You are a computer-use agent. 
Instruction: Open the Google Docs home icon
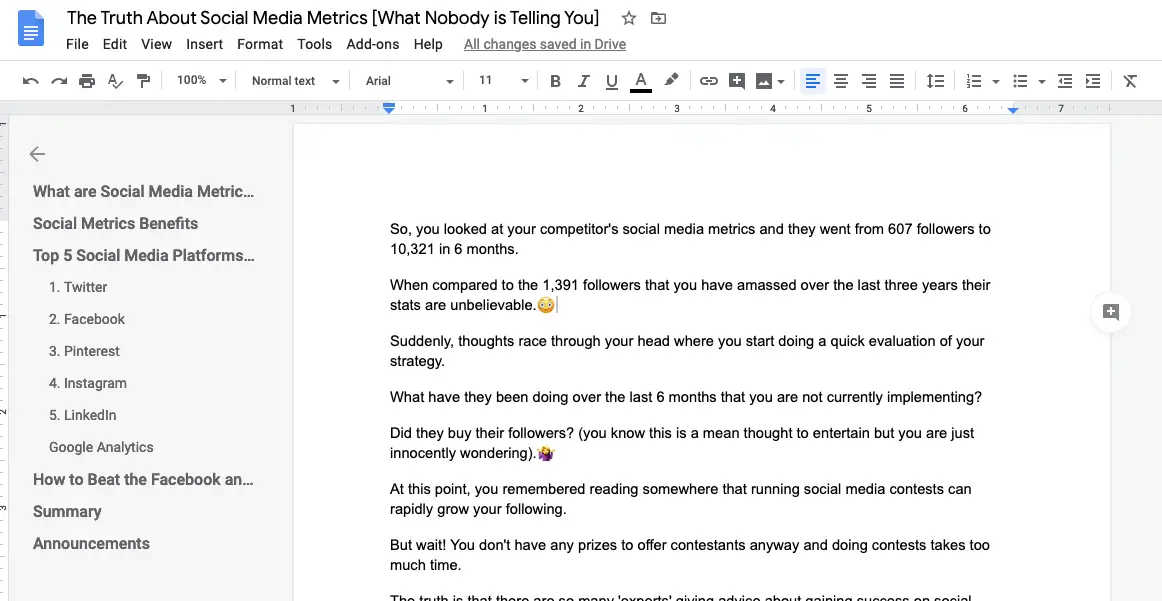click(31, 28)
